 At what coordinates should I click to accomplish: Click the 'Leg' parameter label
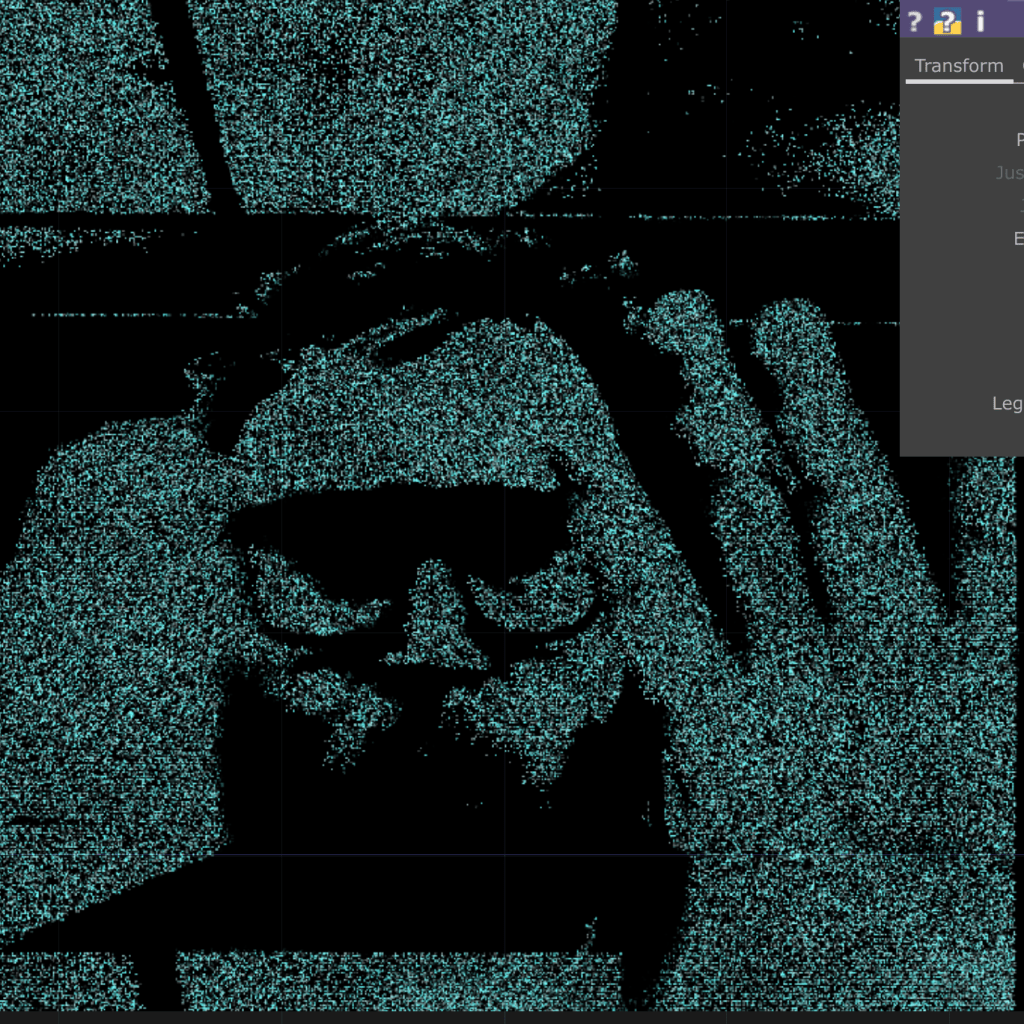tap(1007, 403)
